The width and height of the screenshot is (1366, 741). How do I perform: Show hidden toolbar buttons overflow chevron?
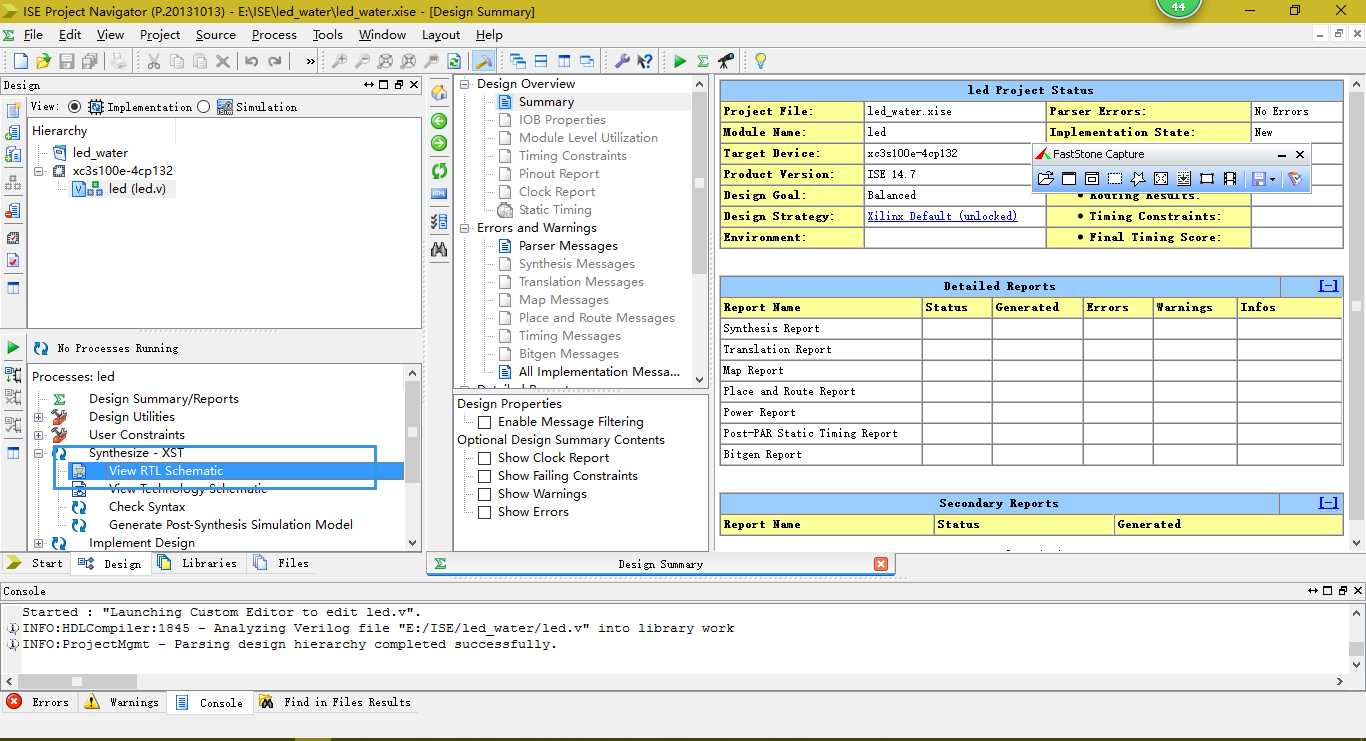[311, 62]
